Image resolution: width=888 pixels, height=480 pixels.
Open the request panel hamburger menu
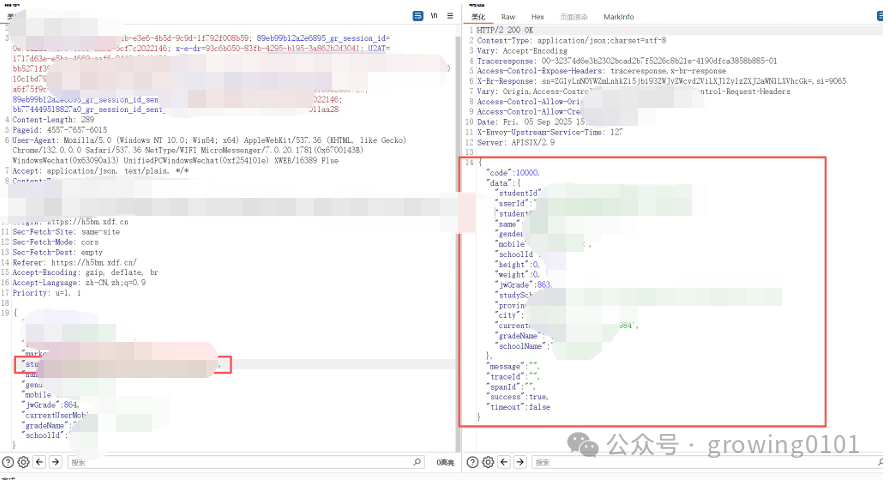[450, 16]
